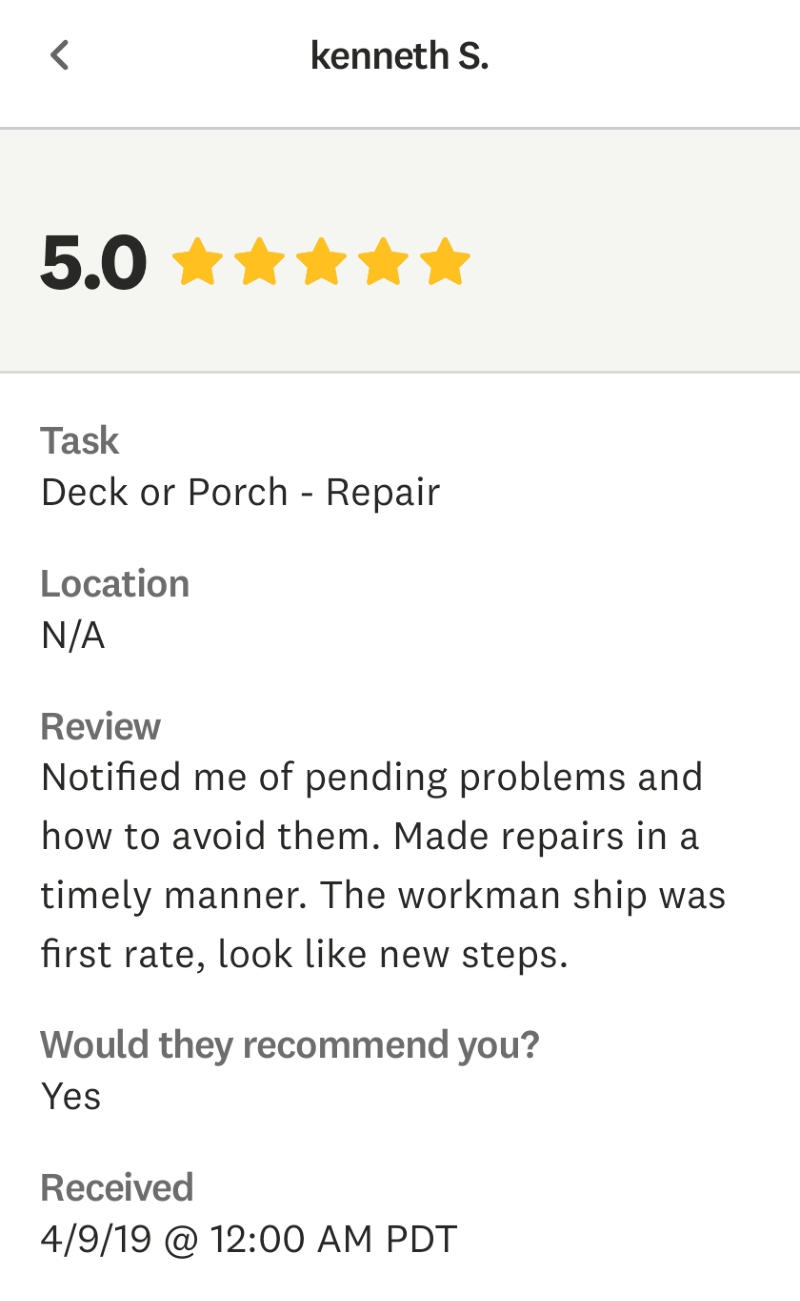Click the kenneth S. header title
The width and height of the screenshot is (800, 1301).
[399, 56]
